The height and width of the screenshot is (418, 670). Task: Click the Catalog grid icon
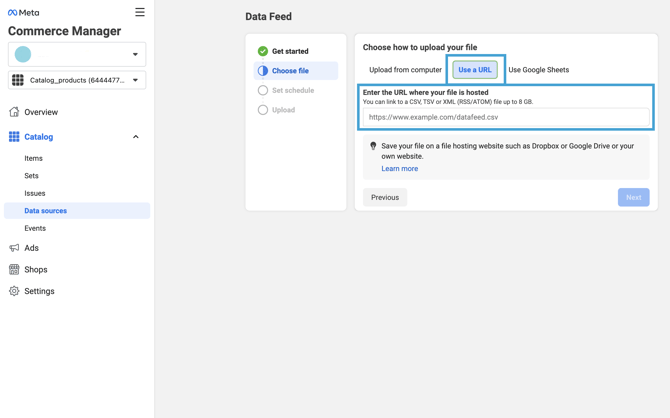pyautogui.click(x=14, y=137)
